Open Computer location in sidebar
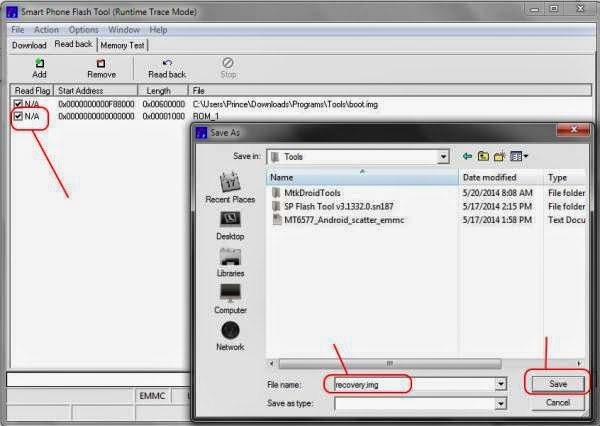The width and height of the screenshot is (600, 426). (x=230, y=299)
